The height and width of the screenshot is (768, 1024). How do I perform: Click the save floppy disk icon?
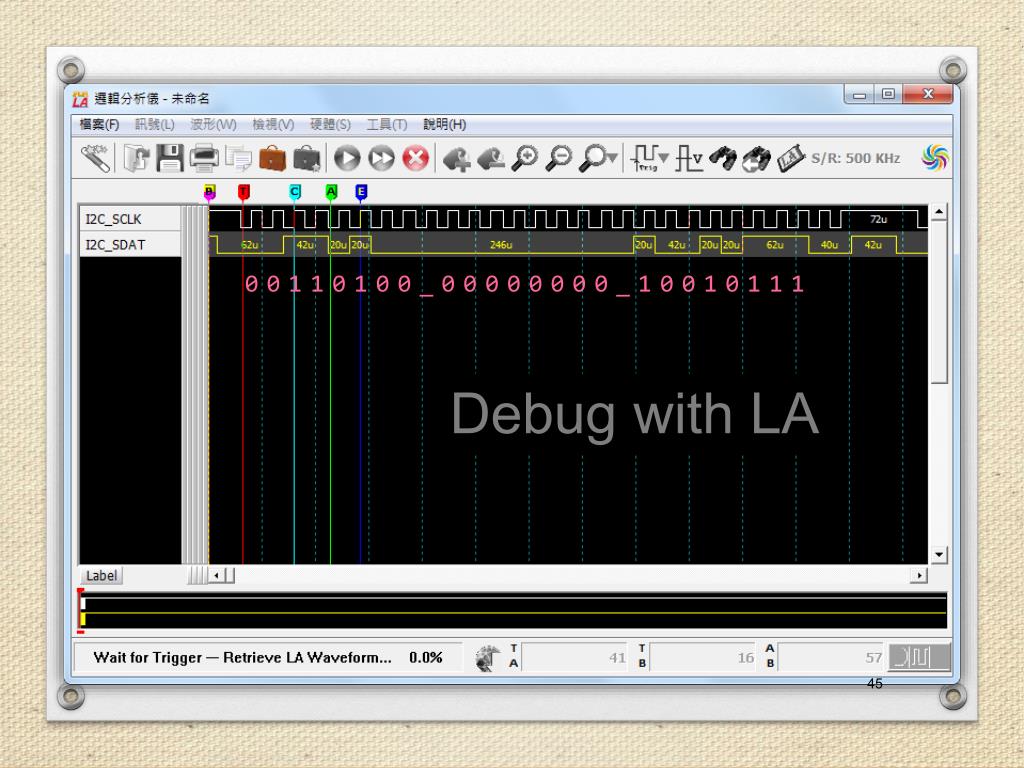point(170,158)
